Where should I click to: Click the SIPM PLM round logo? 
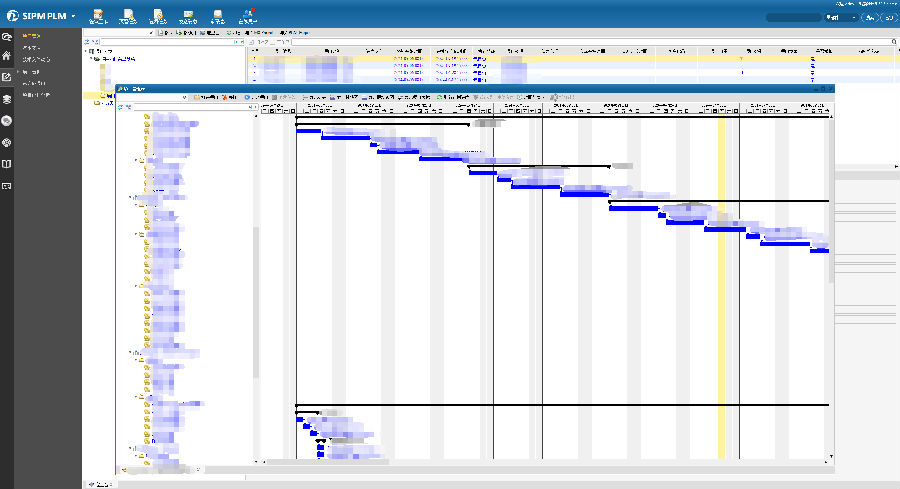12,15
